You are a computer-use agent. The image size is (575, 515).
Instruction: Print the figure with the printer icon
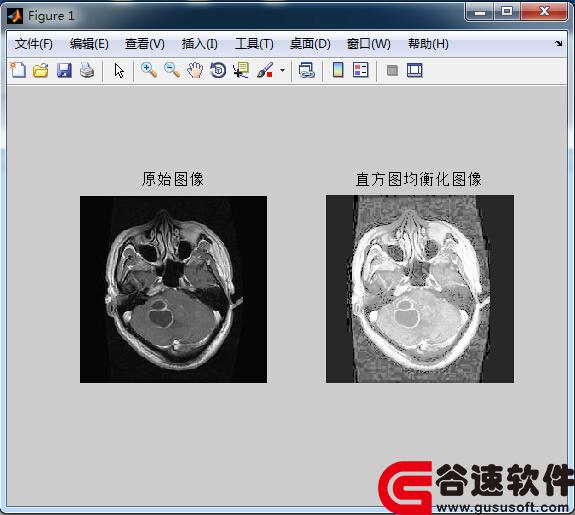(87, 70)
